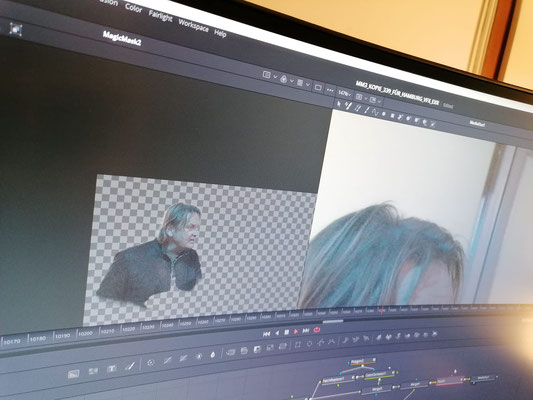Add a Merge node from the toolbar

[230, 352]
